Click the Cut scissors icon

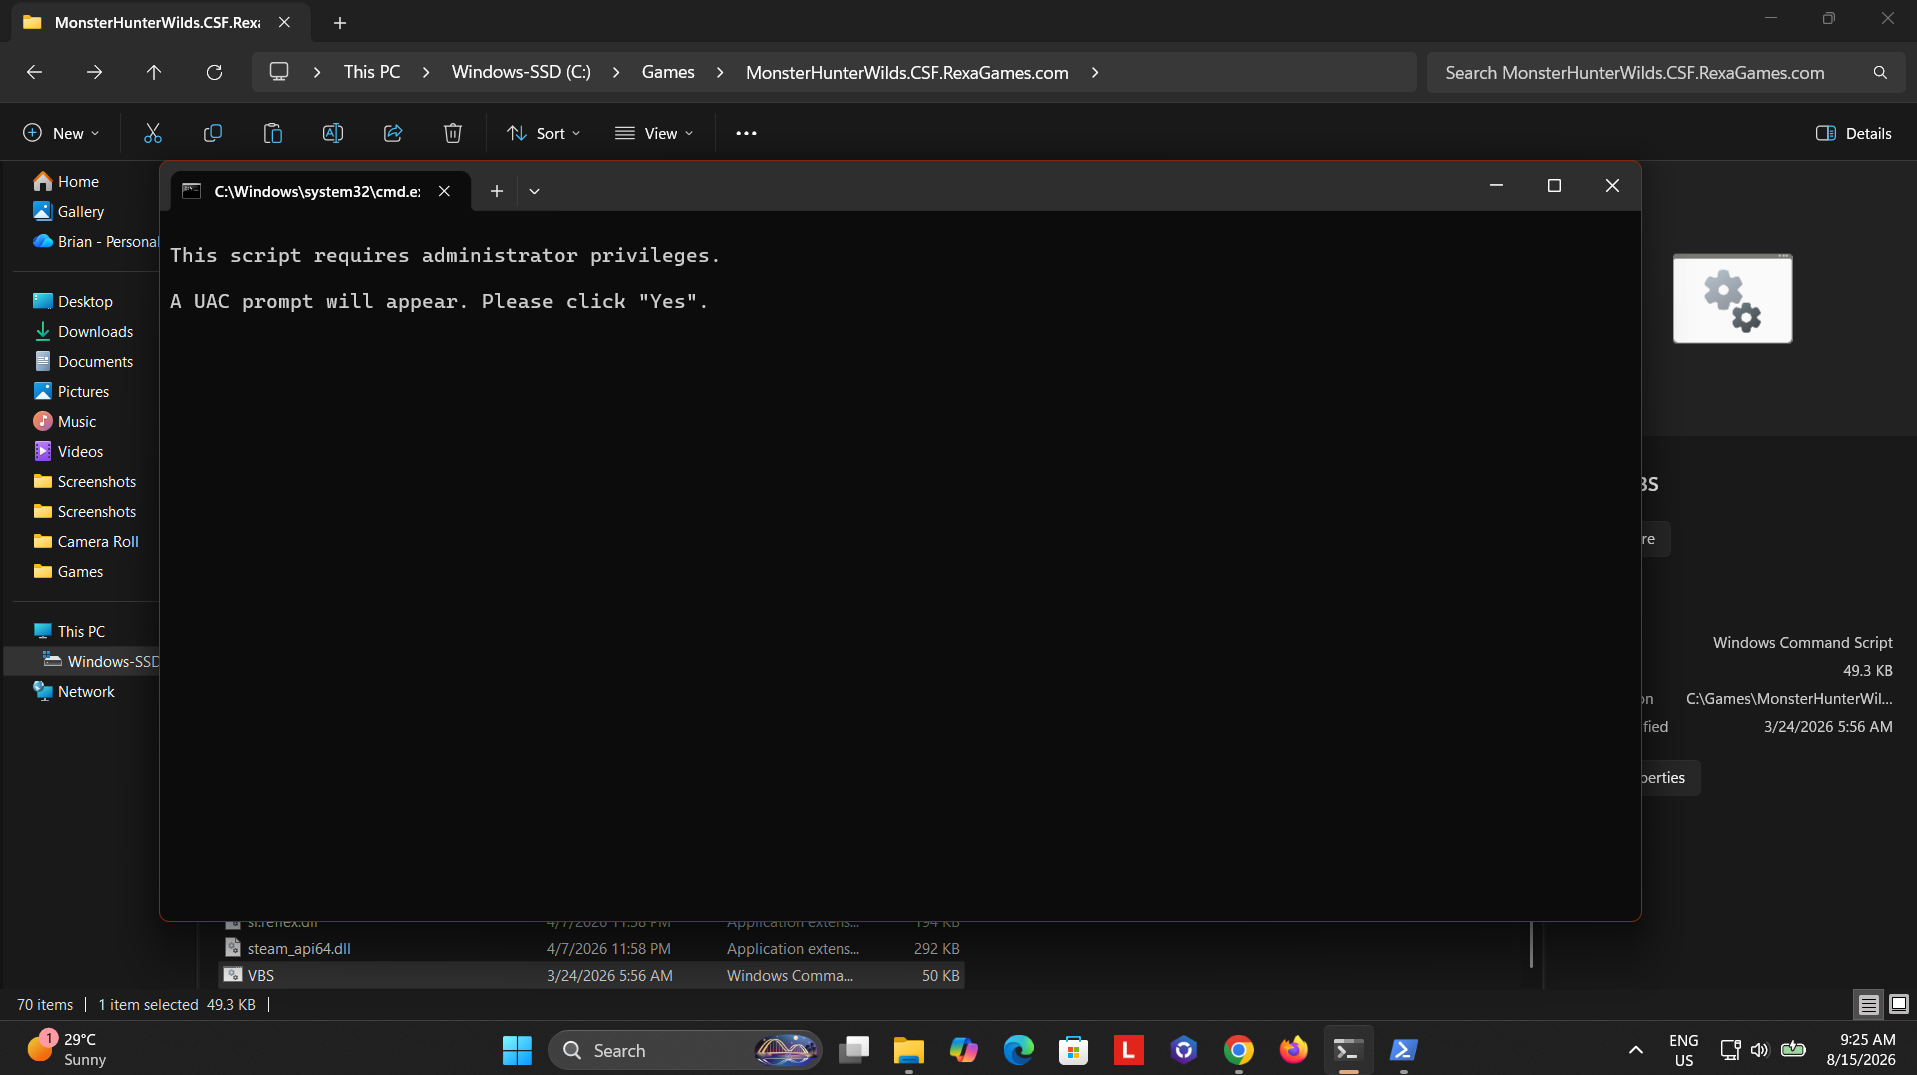point(153,133)
